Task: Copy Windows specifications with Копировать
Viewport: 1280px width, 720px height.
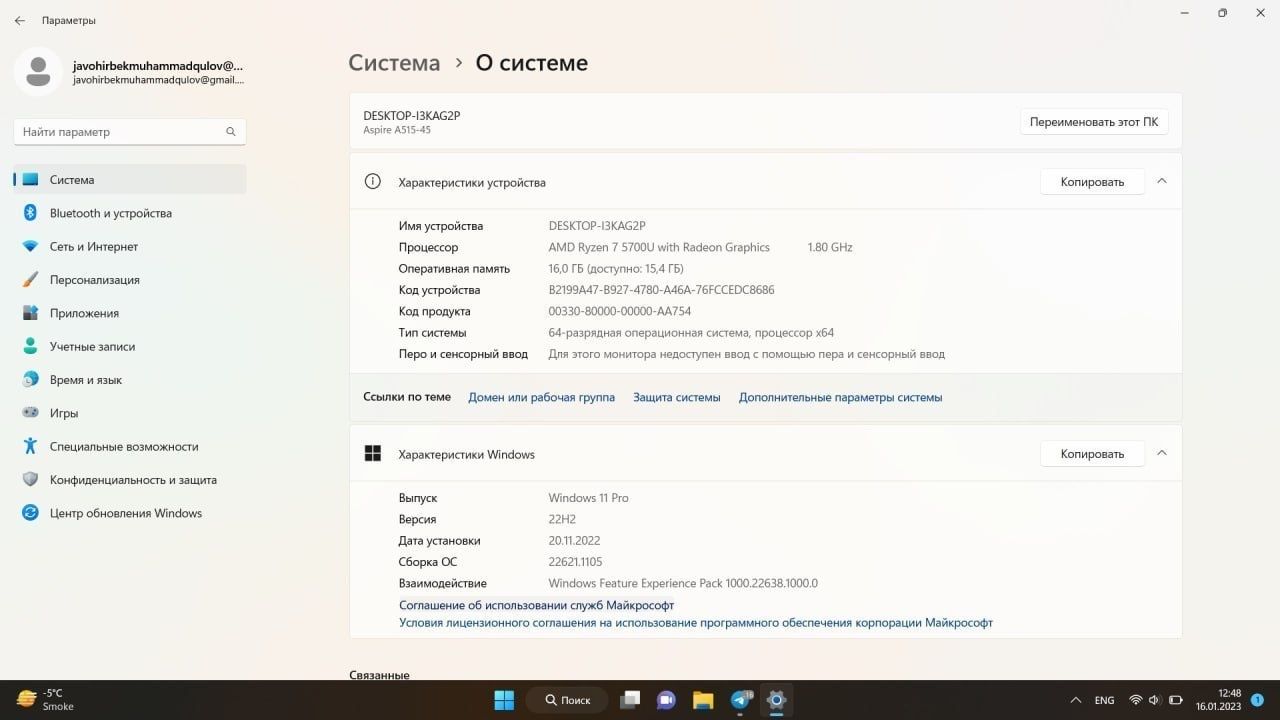Action: pos(1092,454)
